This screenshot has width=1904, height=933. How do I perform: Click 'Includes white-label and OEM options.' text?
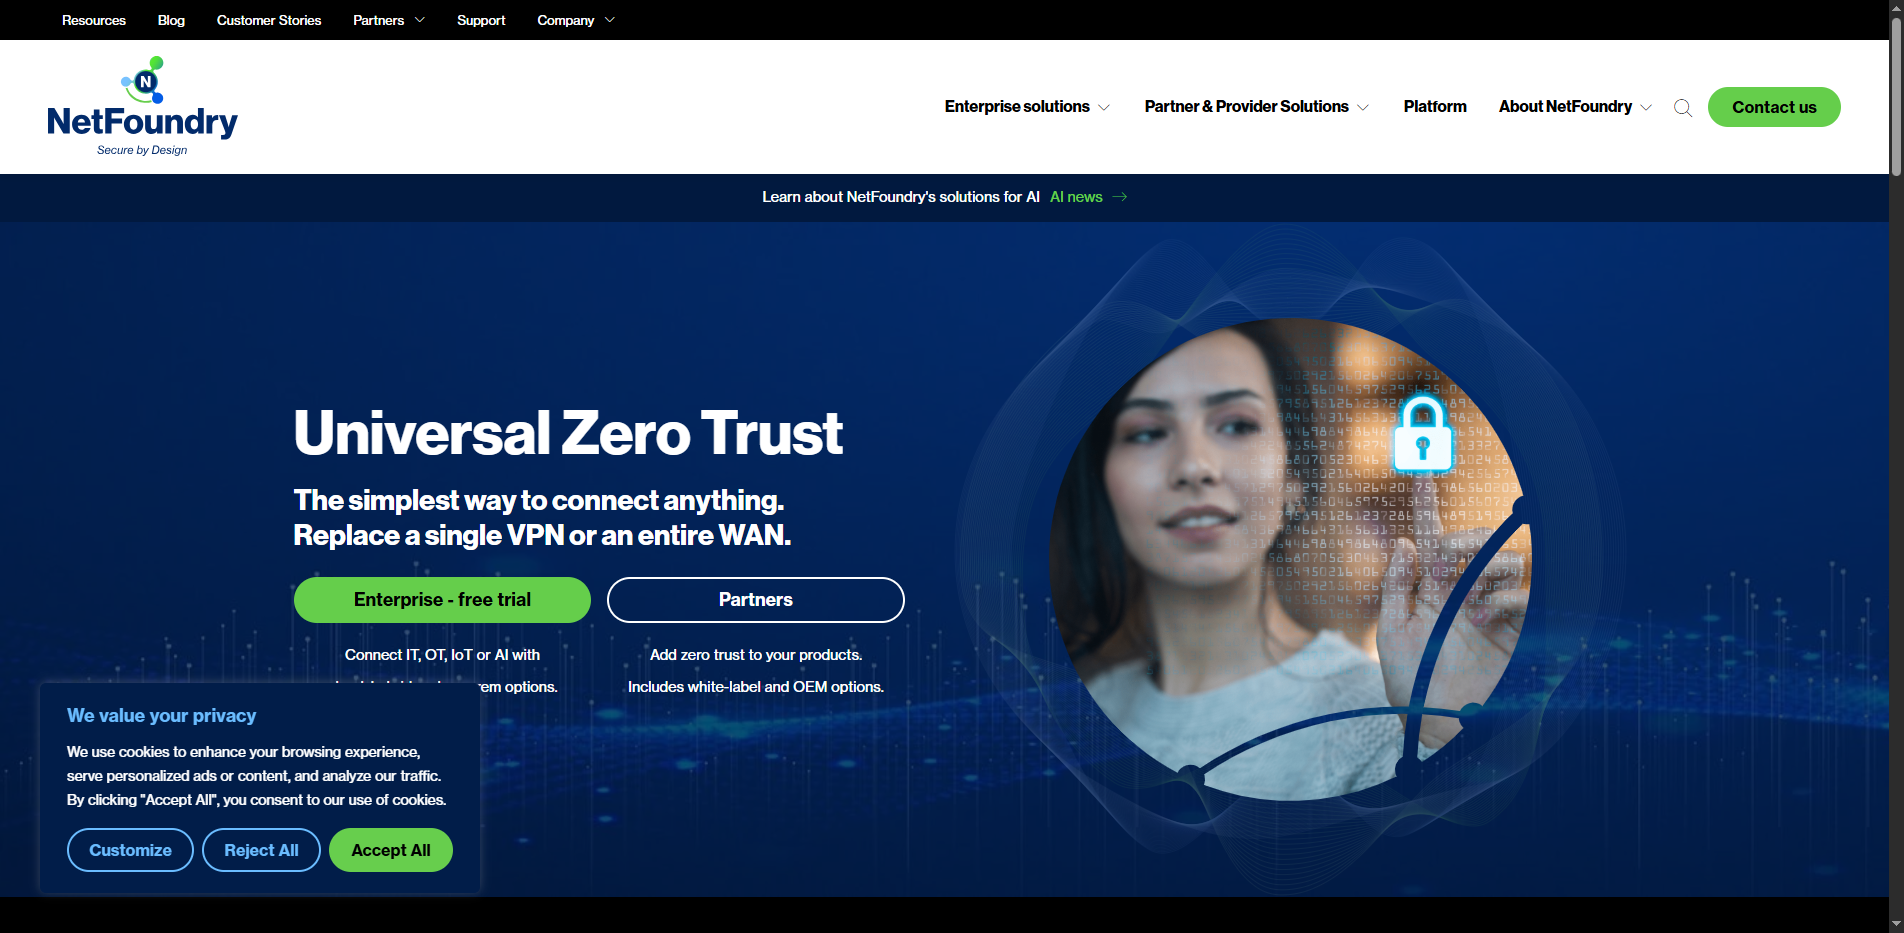(756, 687)
